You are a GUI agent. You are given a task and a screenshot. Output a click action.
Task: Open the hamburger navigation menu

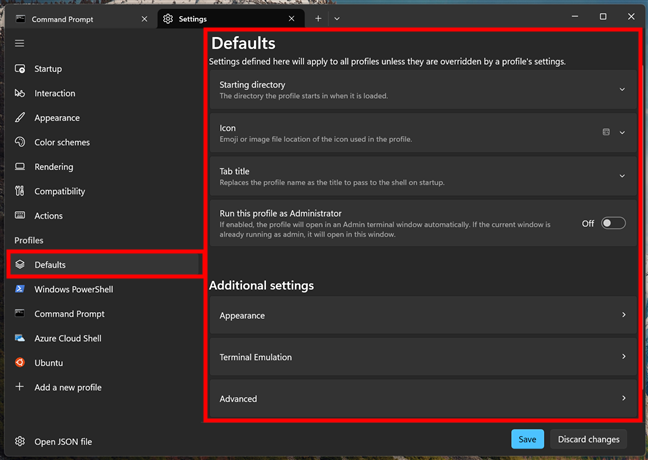point(19,43)
